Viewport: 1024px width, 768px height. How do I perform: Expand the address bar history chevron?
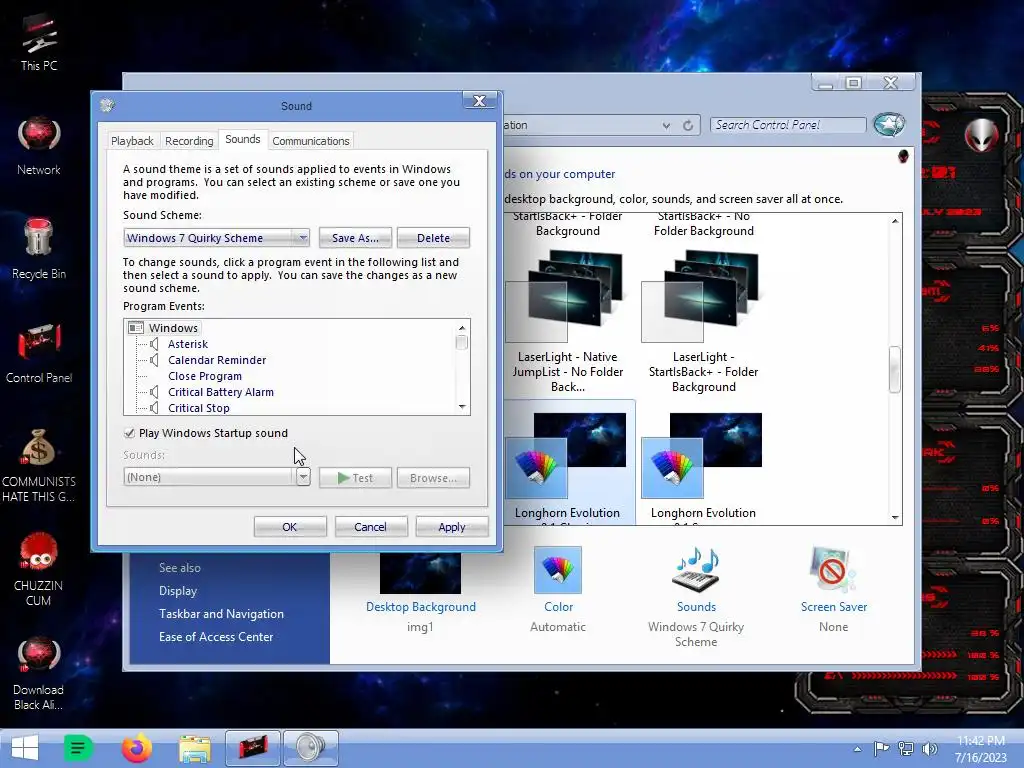[666, 125]
